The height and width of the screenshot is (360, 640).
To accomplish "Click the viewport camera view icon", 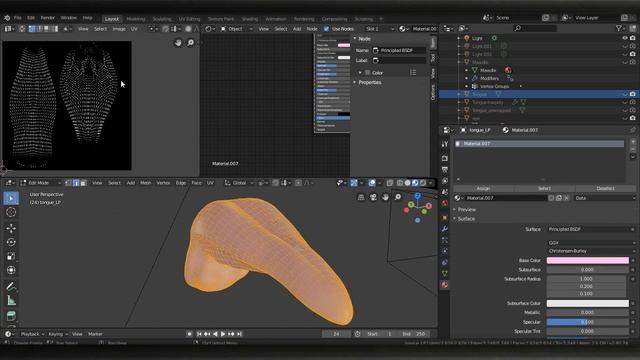I will [x=373, y=198].
